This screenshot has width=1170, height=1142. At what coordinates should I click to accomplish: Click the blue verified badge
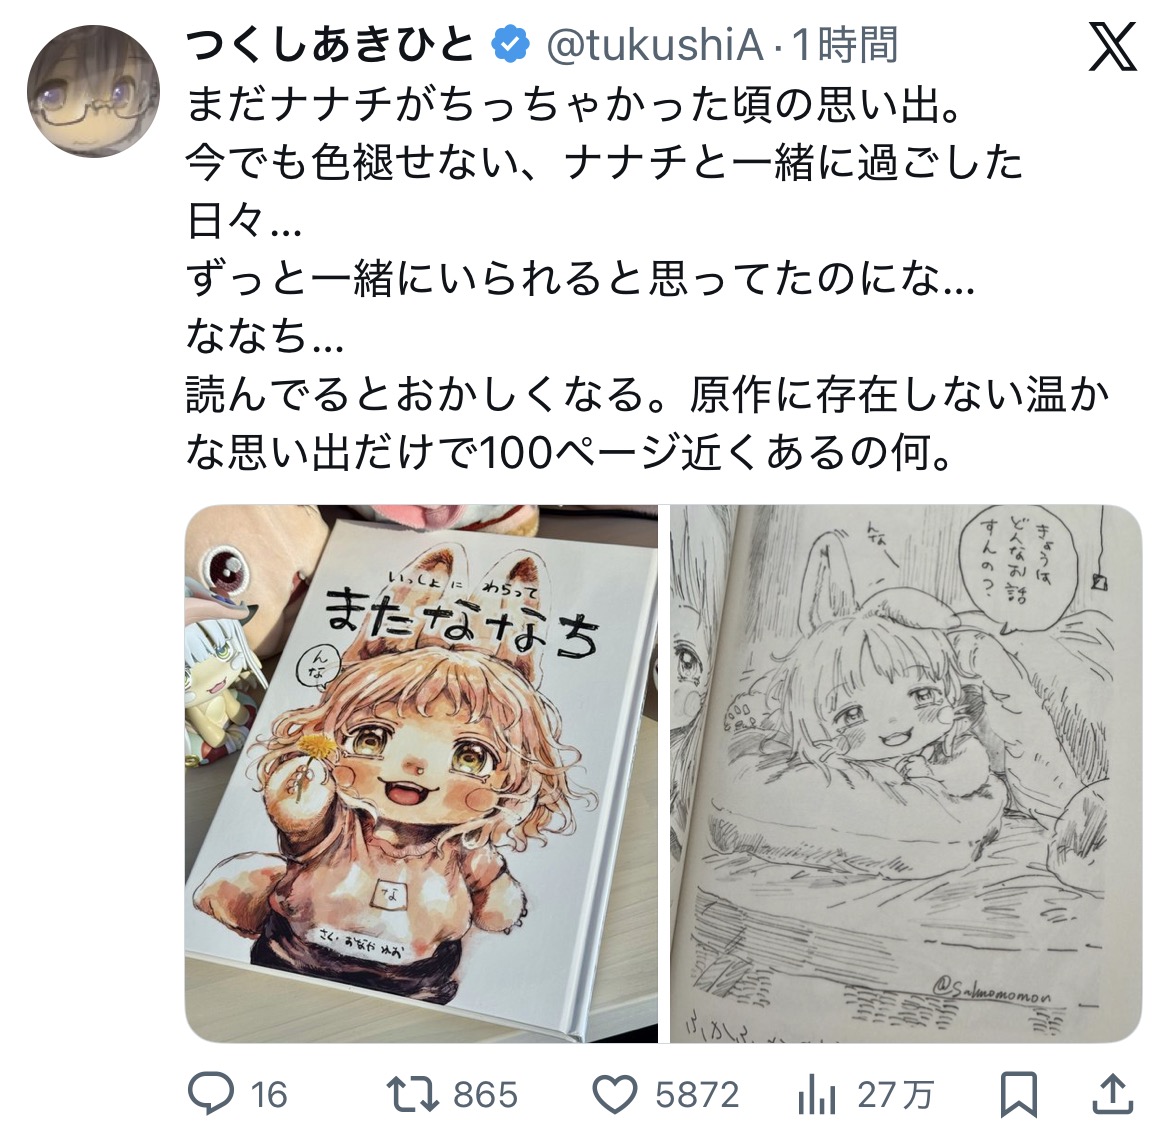pyautogui.click(x=510, y=46)
